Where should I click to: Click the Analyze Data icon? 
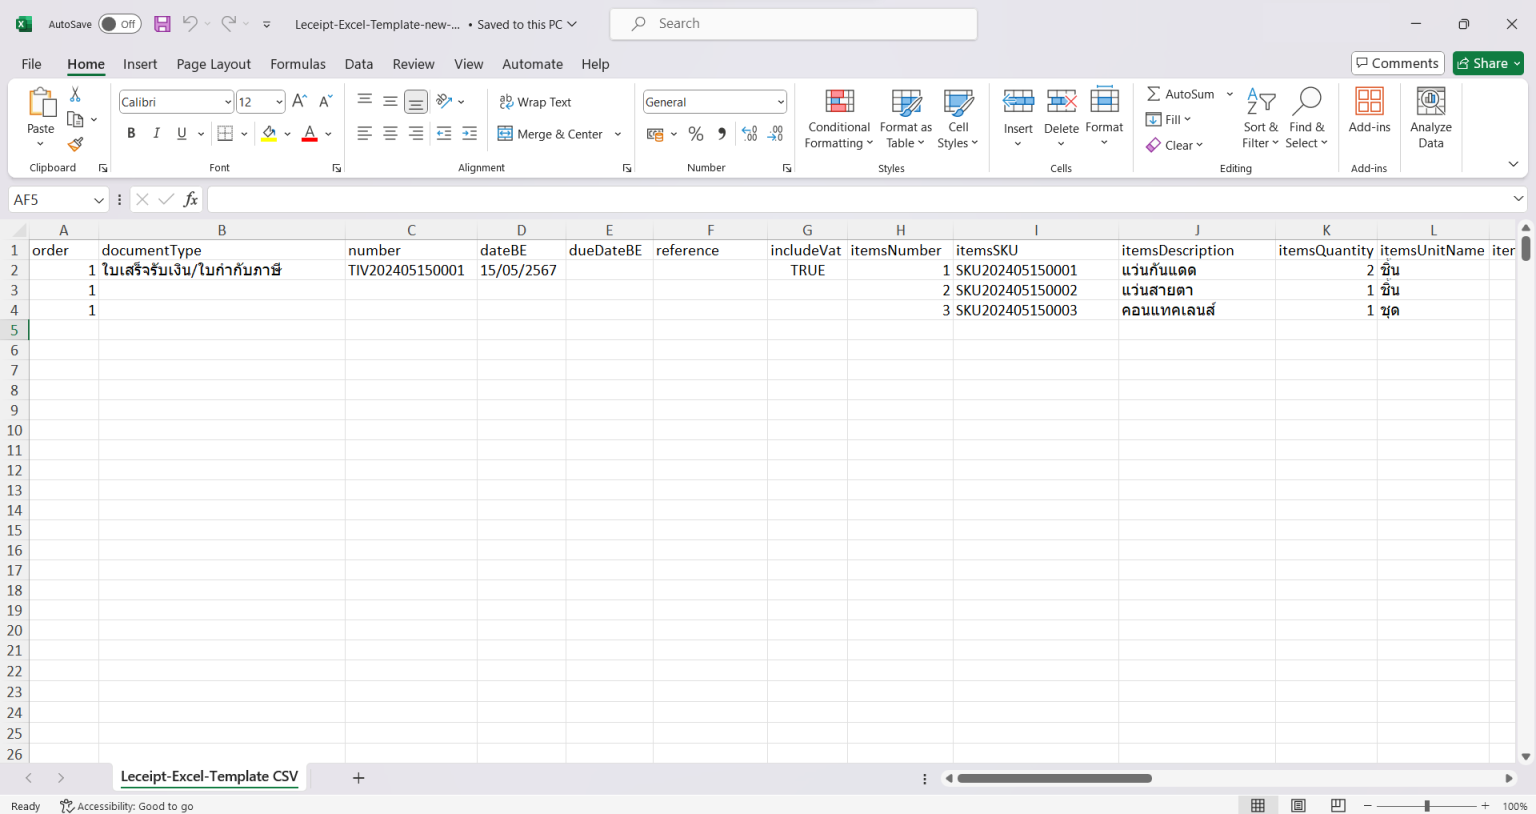point(1430,102)
